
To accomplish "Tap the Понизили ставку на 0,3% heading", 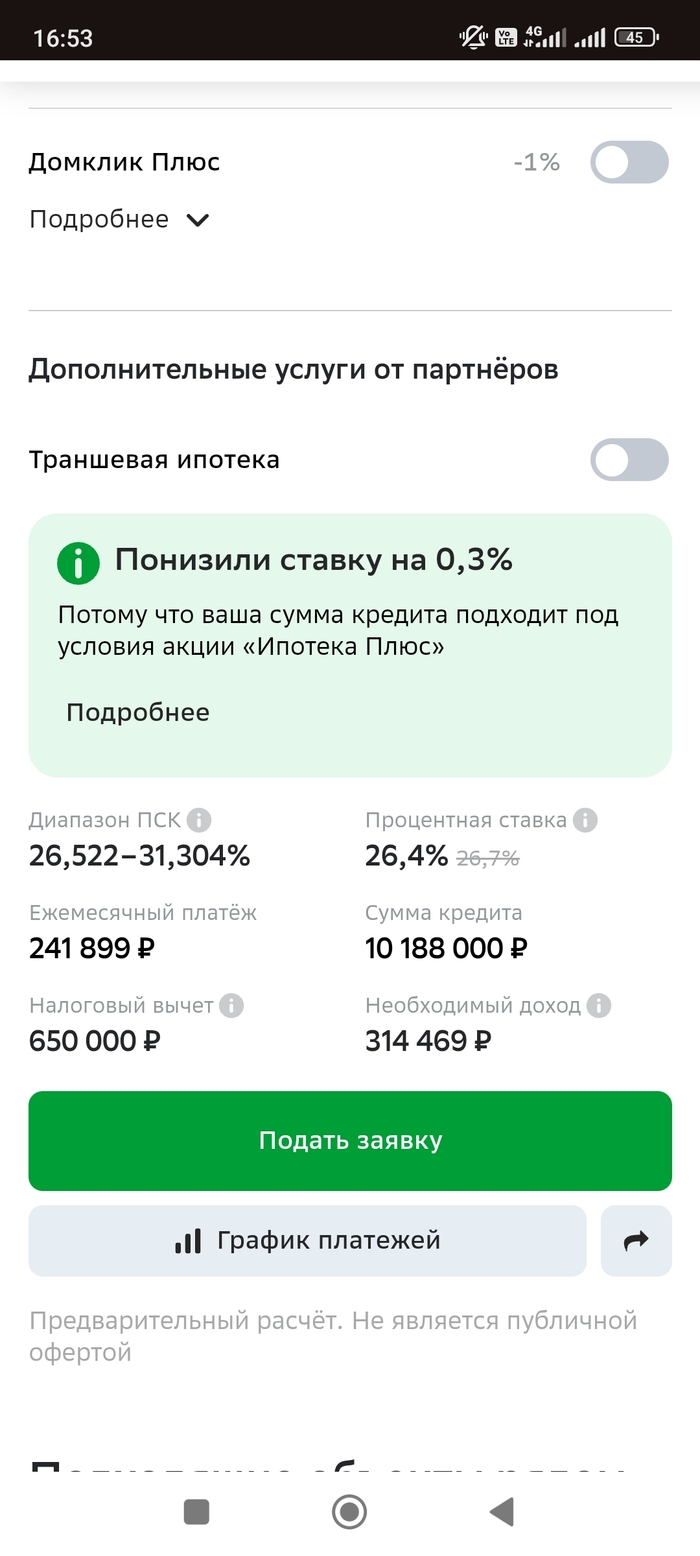I will click(x=313, y=560).
